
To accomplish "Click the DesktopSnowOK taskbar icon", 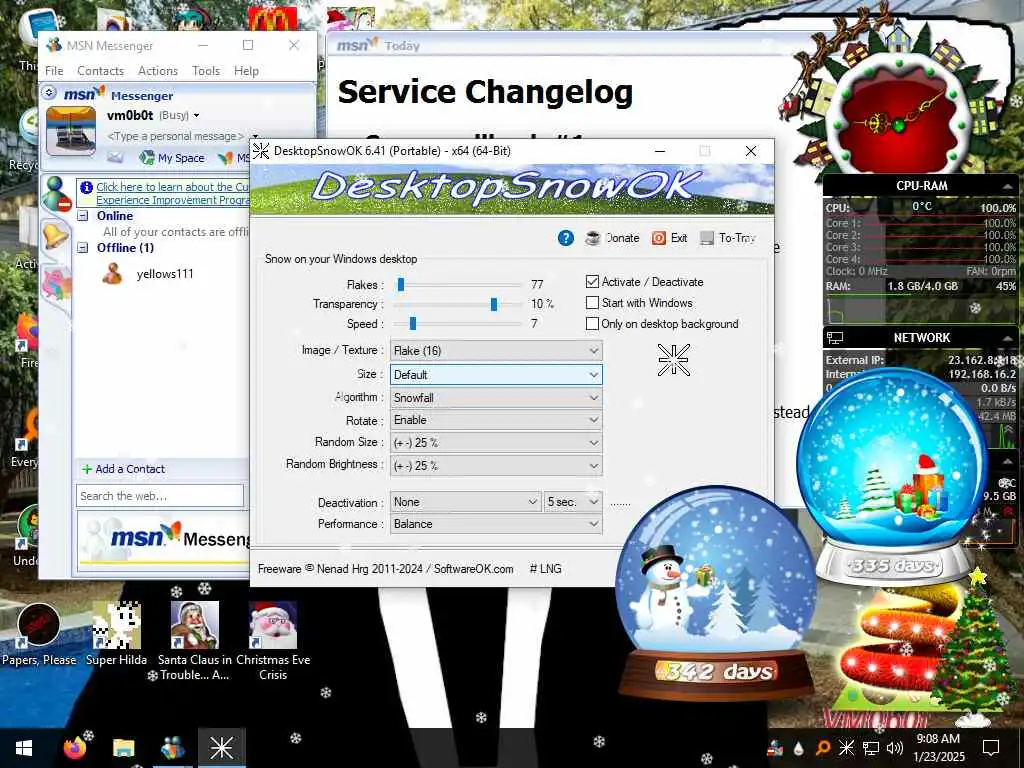I will [x=221, y=748].
